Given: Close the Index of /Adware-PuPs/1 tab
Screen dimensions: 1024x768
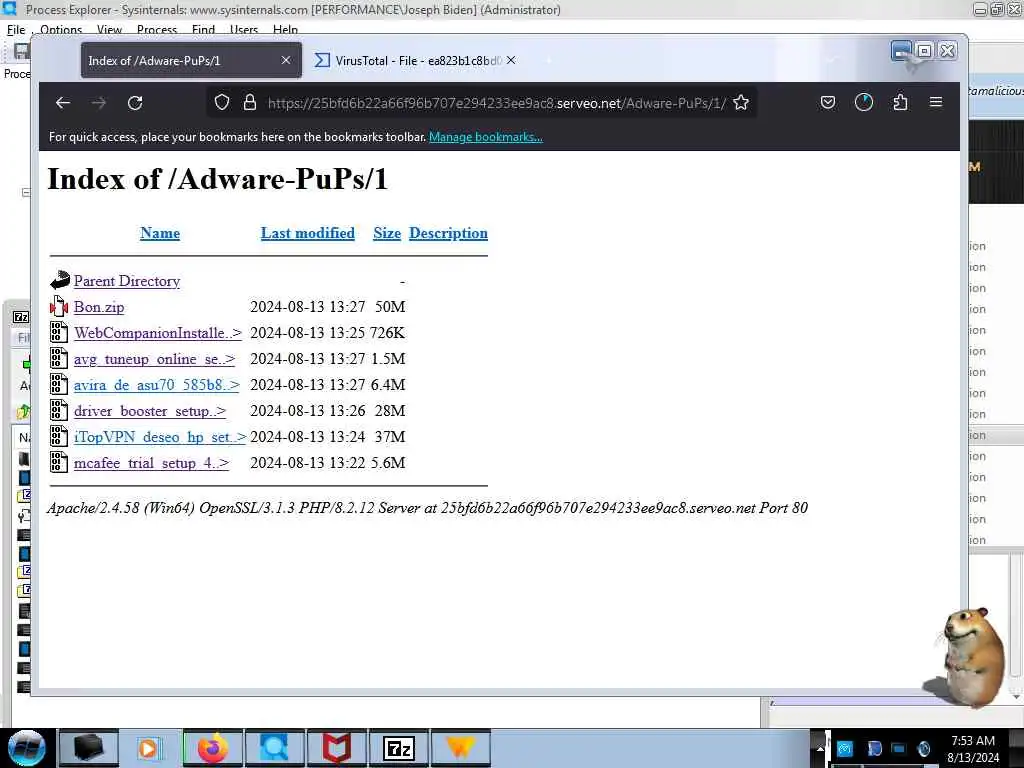Looking at the screenshot, I should tap(285, 60).
